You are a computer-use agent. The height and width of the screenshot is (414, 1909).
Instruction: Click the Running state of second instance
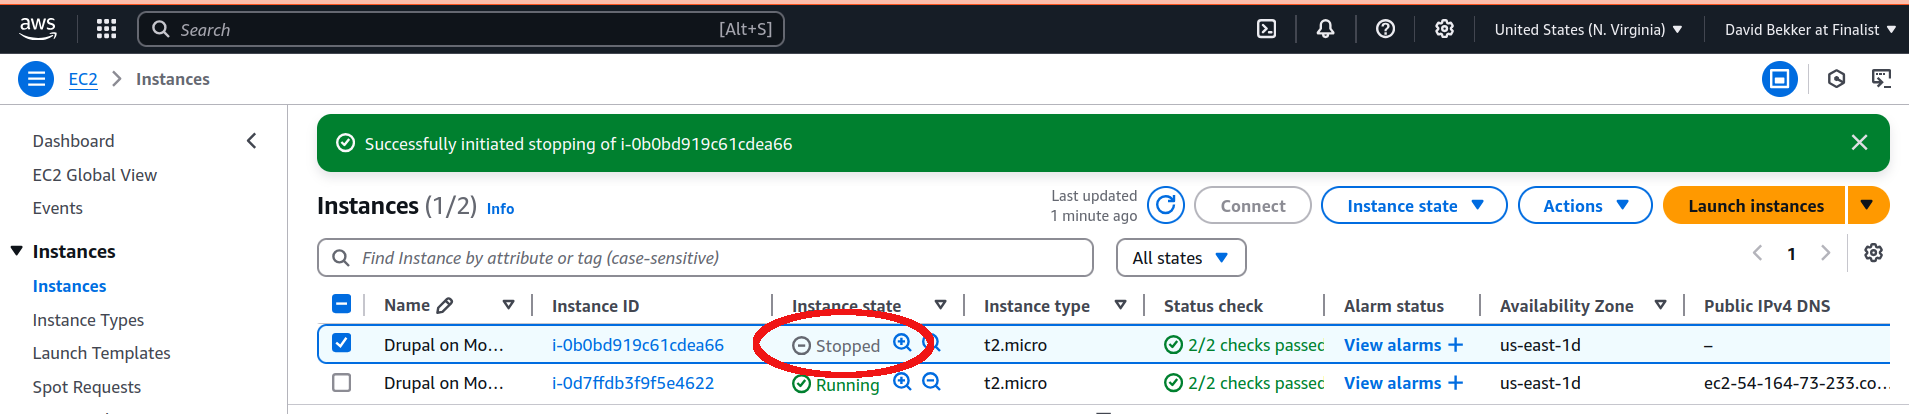click(x=837, y=384)
